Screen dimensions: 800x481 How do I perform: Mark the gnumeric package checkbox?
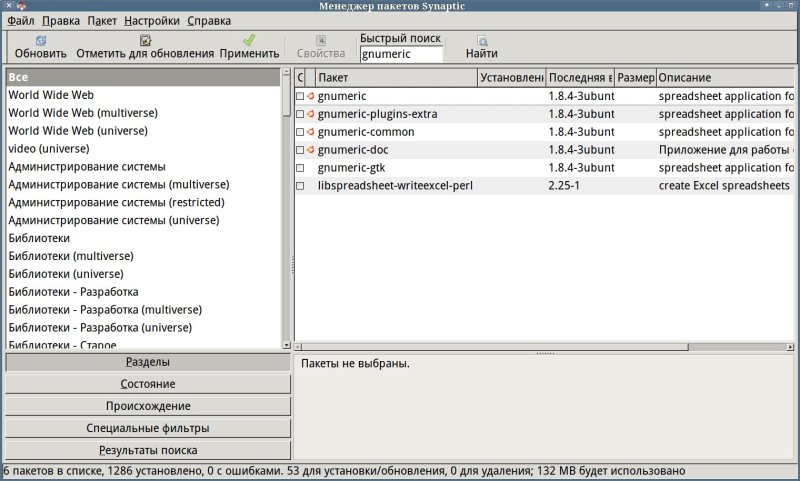pos(300,96)
